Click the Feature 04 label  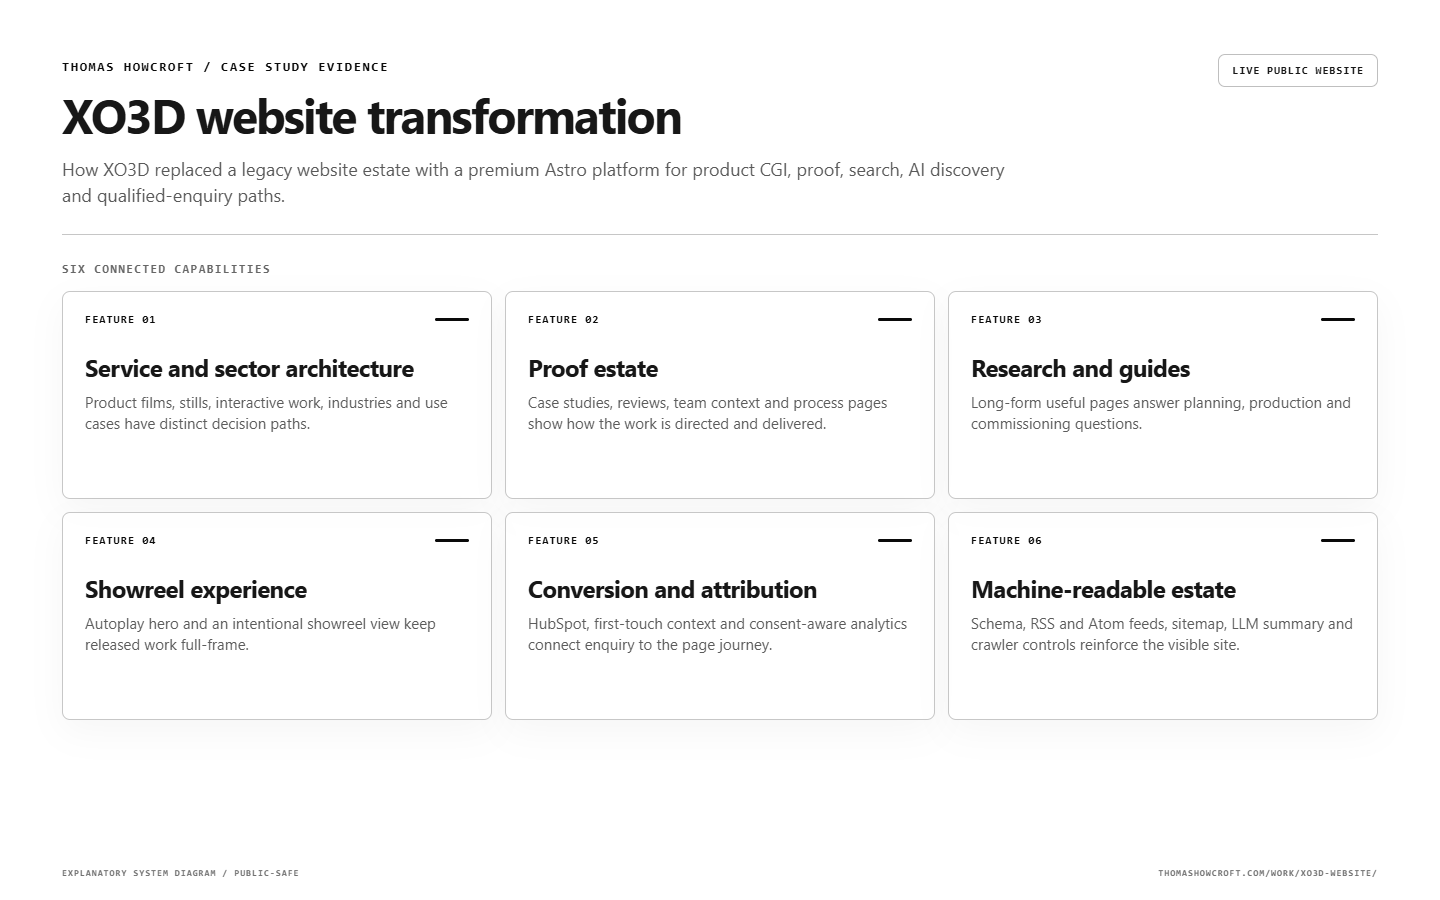[x=120, y=541]
